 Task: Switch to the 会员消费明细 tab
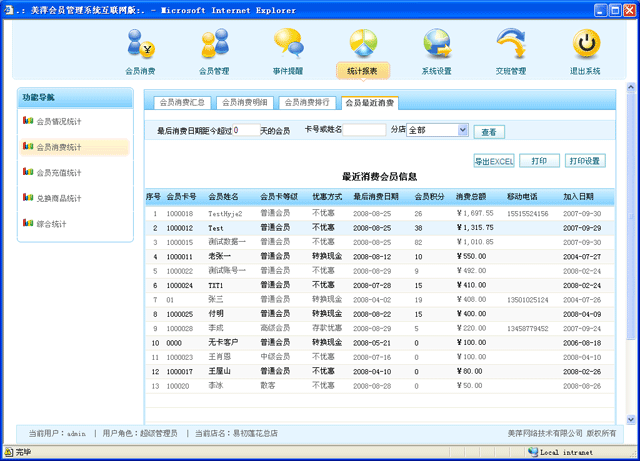[x=244, y=103]
